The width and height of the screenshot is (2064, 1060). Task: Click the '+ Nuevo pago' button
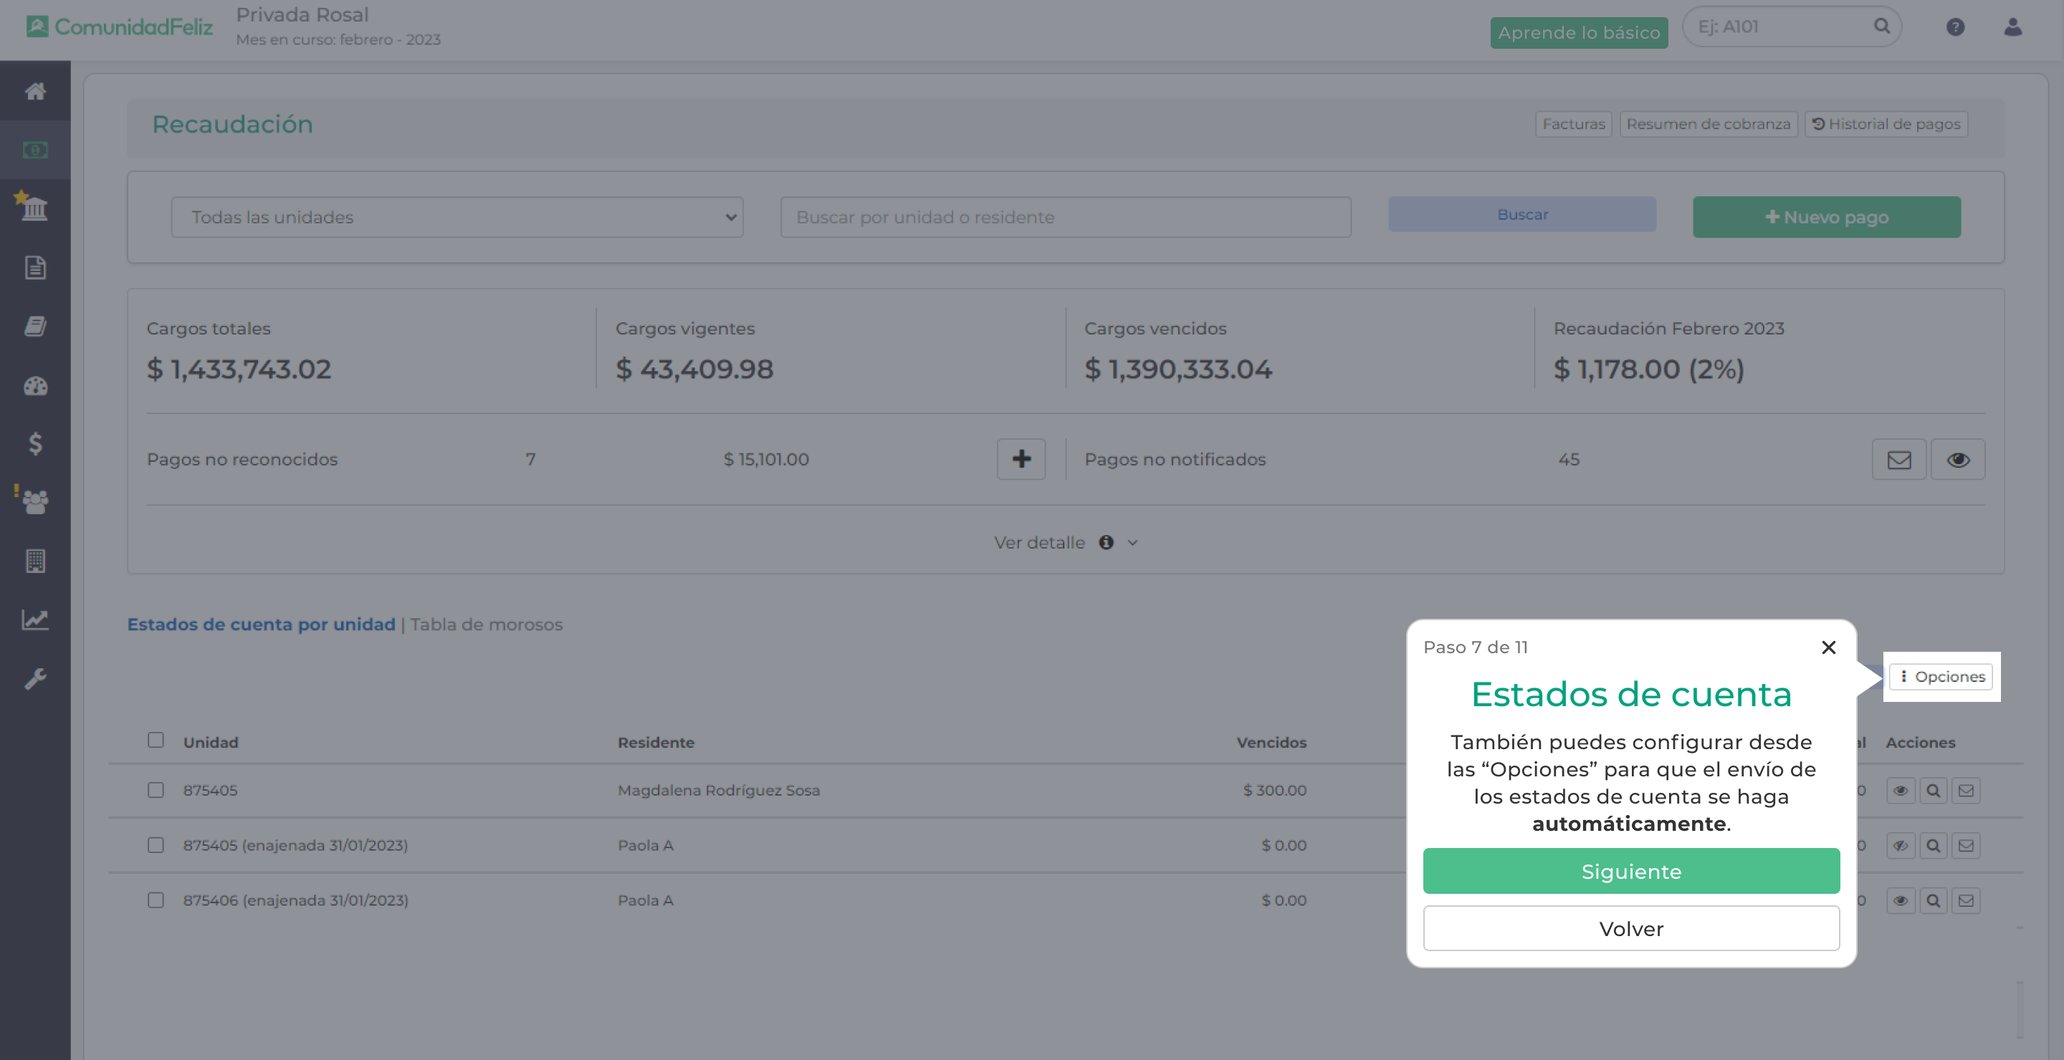(x=1826, y=216)
